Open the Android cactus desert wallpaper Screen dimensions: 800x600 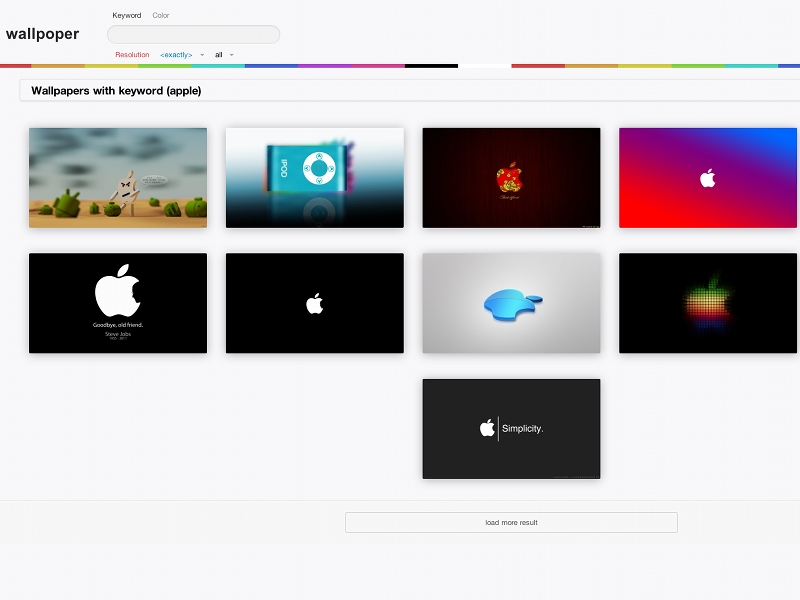click(x=118, y=178)
